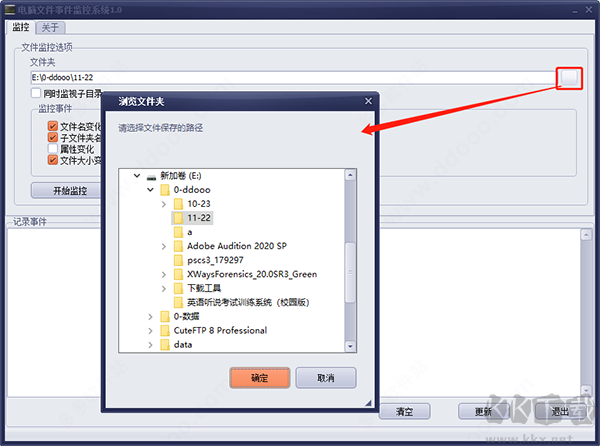Click the folder tree scroll-up arrow

tap(350, 175)
